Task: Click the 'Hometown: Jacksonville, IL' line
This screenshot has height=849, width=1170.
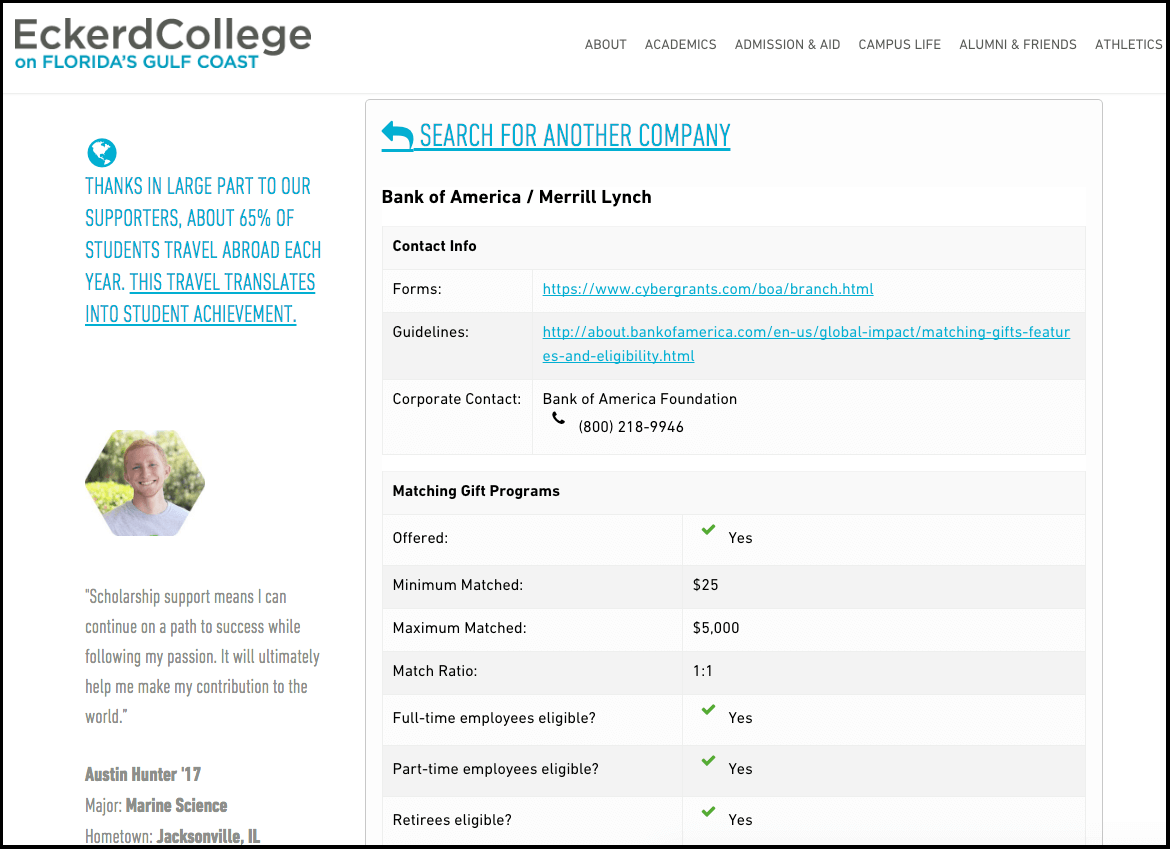Action: tap(172, 836)
